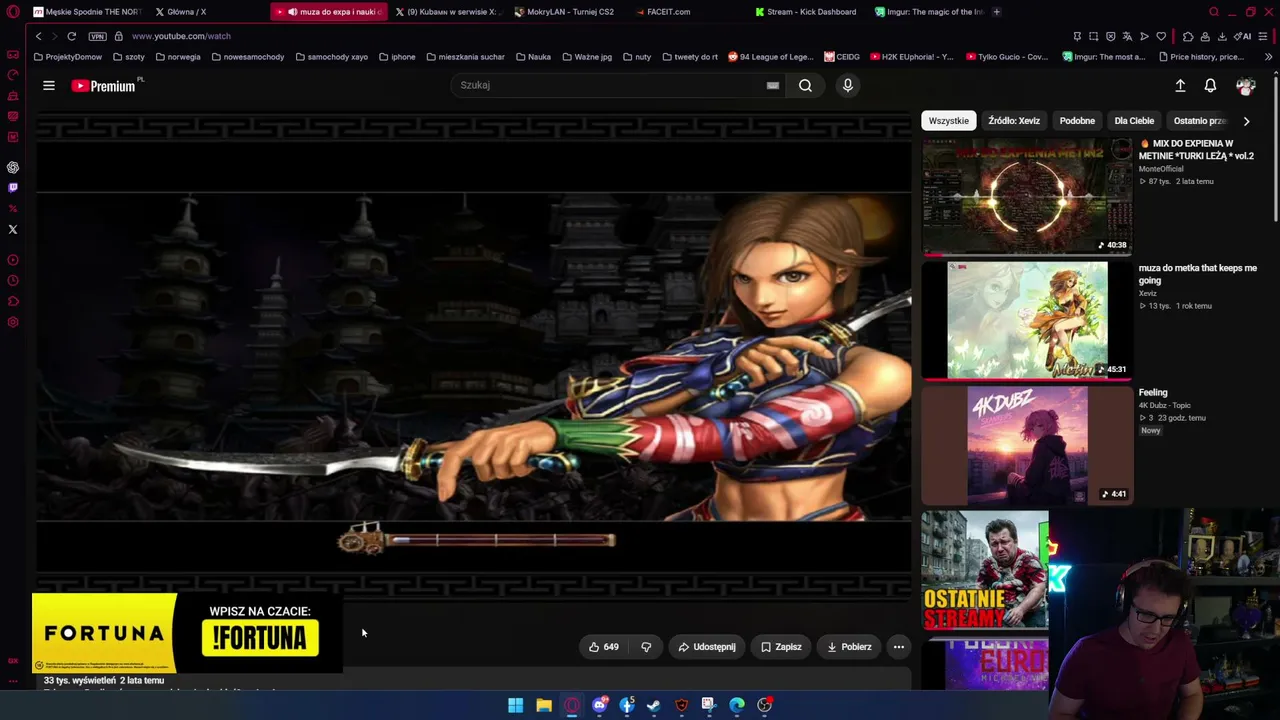Open the Nauka bookmark folder
The image size is (1280, 720).
(533, 57)
